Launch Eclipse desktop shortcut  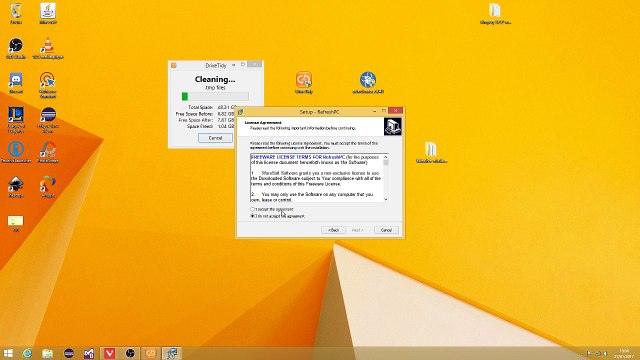coord(48,119)
